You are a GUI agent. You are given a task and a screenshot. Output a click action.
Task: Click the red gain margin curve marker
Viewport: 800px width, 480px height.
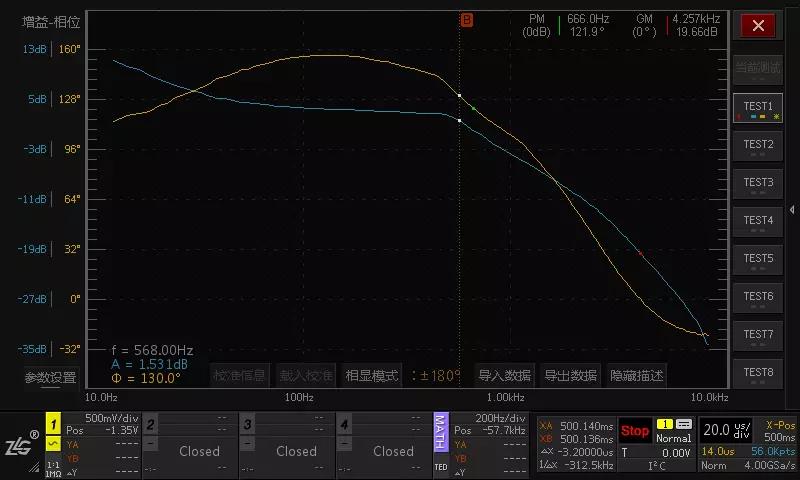pyautogui.click(x=641, y=253)
